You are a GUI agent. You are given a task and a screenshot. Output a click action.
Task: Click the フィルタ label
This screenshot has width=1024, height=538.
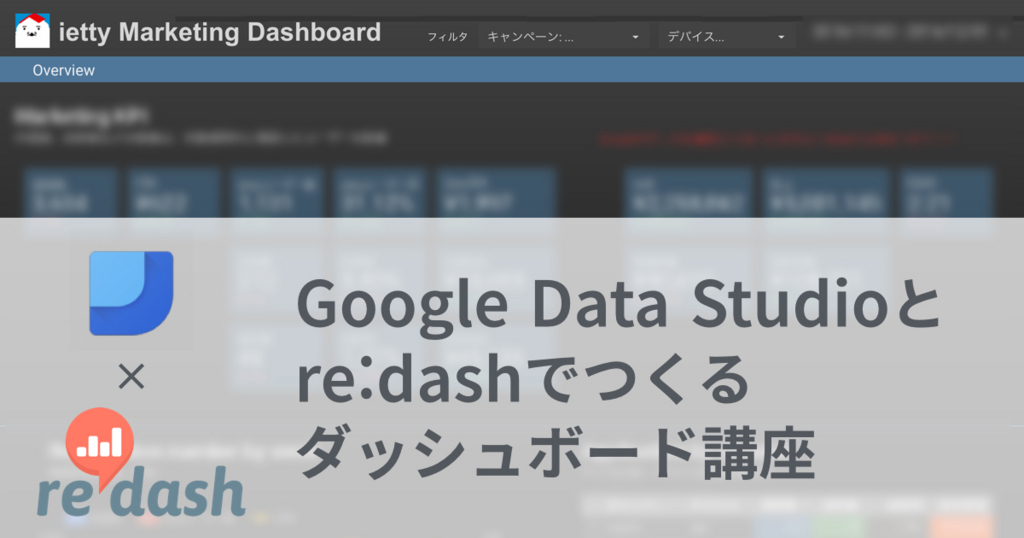point(447,37)
